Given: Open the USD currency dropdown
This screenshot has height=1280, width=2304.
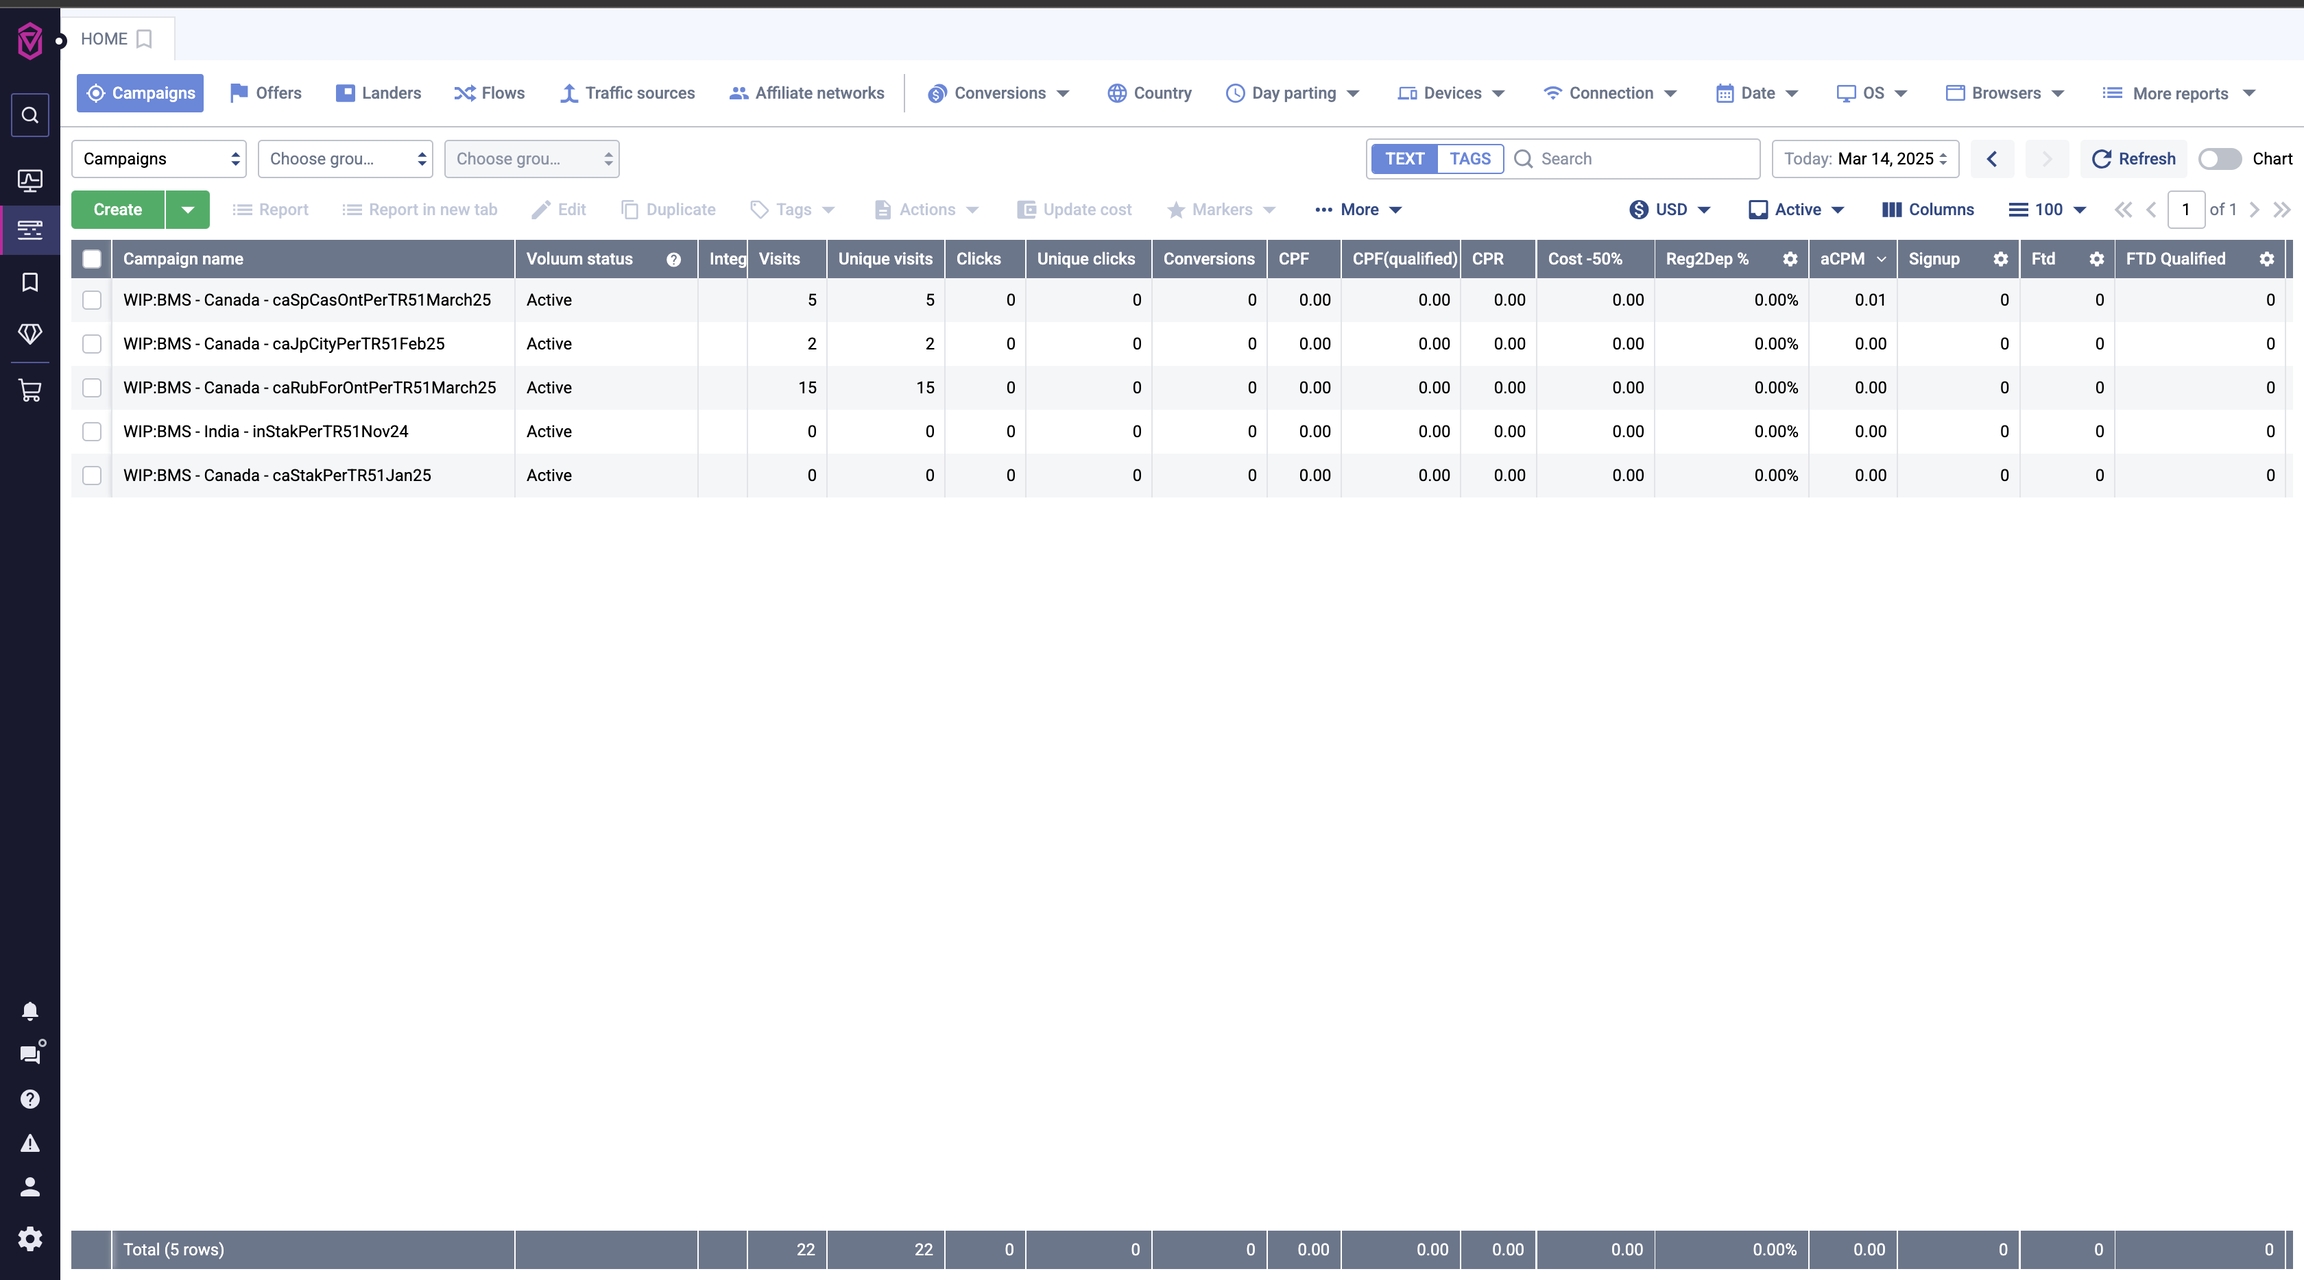Looking at the screenshot, I should [x=1669, y=210].
